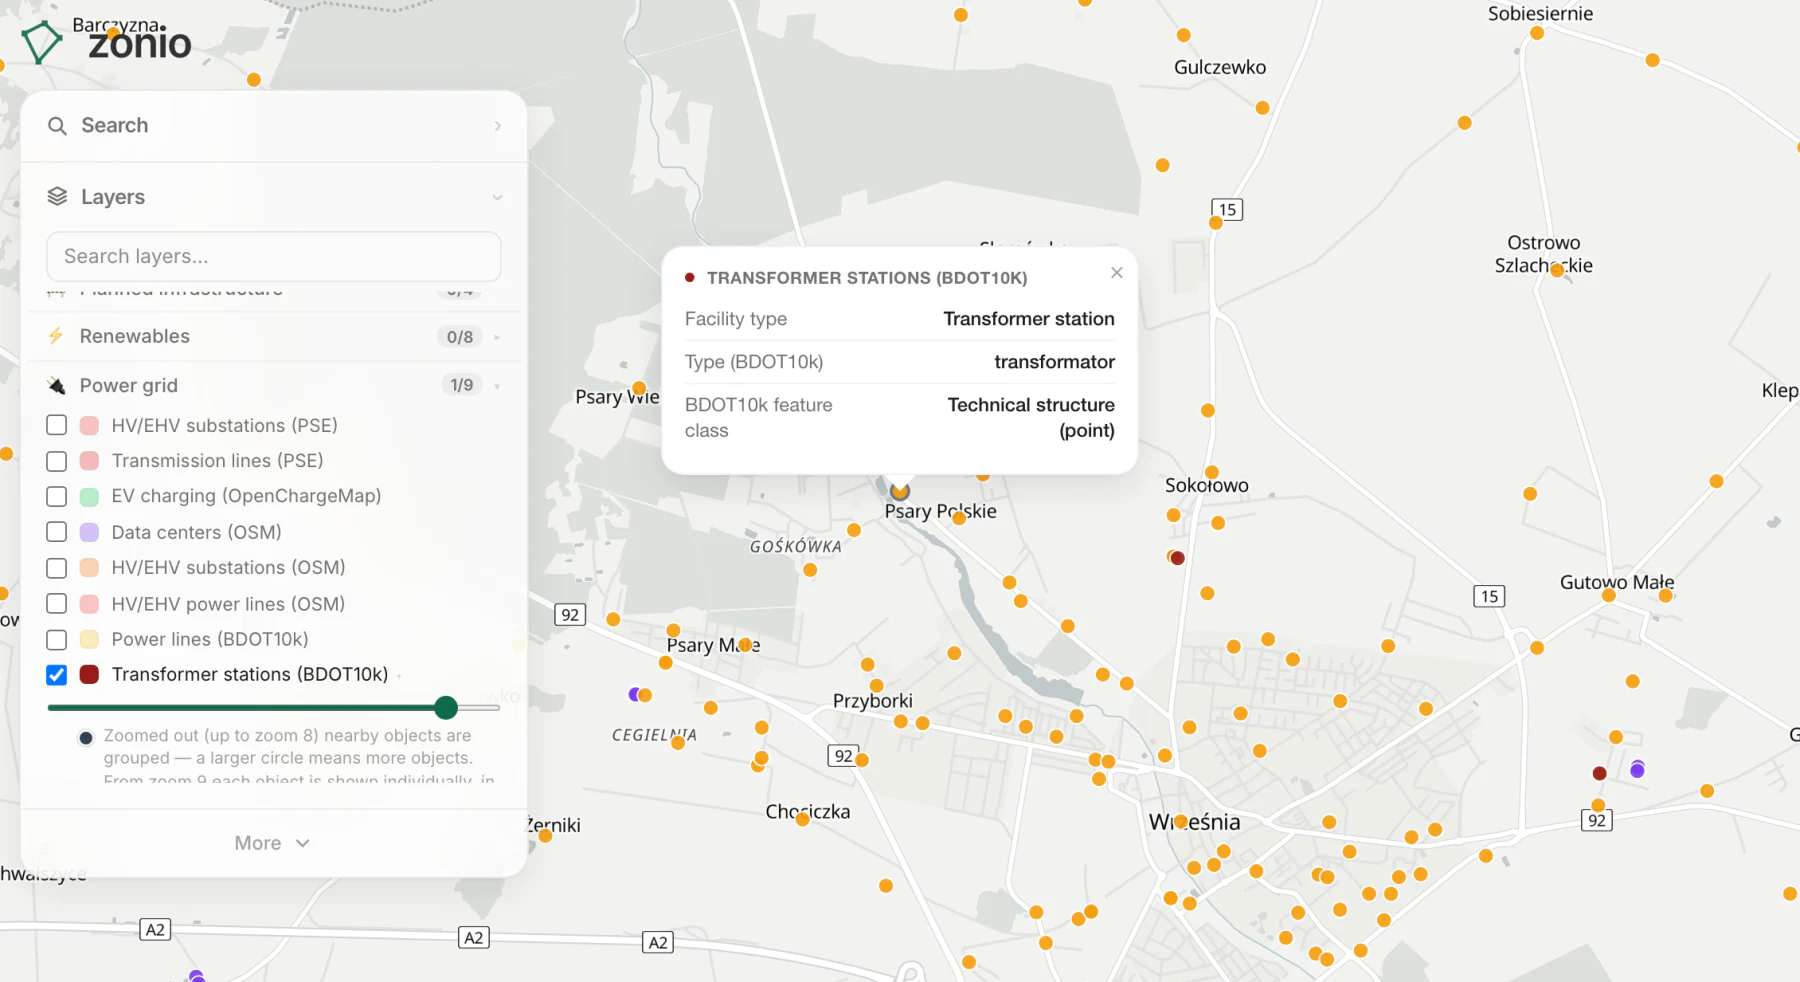Enable HV/EHV substations (PSE) checkbox
The width and height of the screenshot is (1800, 982).
pos(57,425)
